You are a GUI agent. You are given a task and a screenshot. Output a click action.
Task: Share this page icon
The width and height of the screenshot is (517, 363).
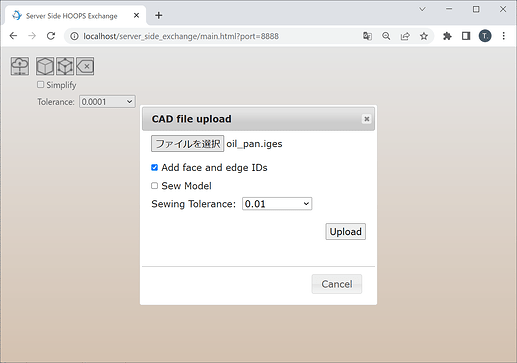tap(405, 36)
